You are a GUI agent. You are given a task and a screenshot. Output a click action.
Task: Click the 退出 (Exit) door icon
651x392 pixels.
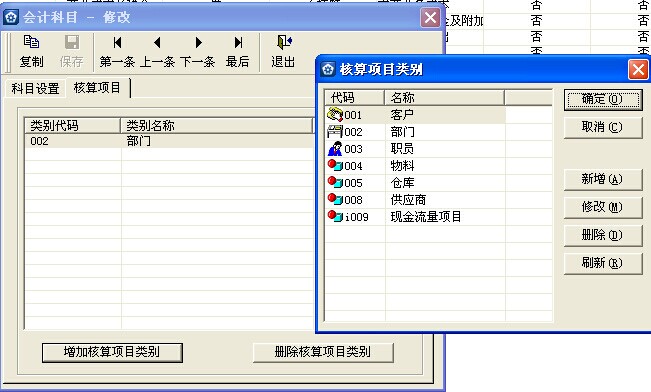point(284,42)
